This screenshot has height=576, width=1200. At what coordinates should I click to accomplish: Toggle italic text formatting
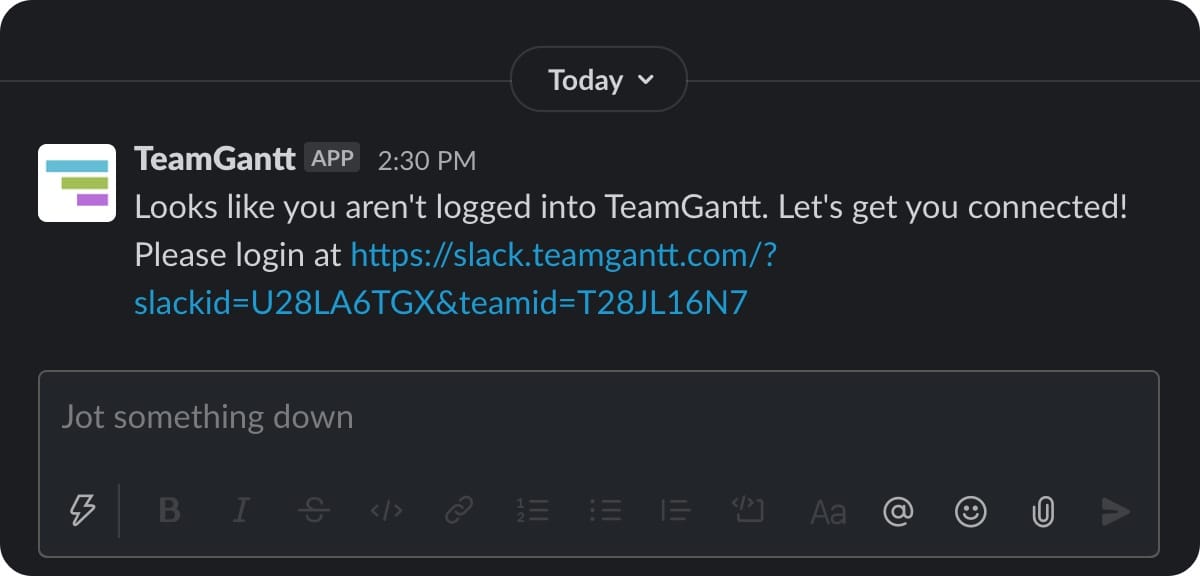coord(240,511)
